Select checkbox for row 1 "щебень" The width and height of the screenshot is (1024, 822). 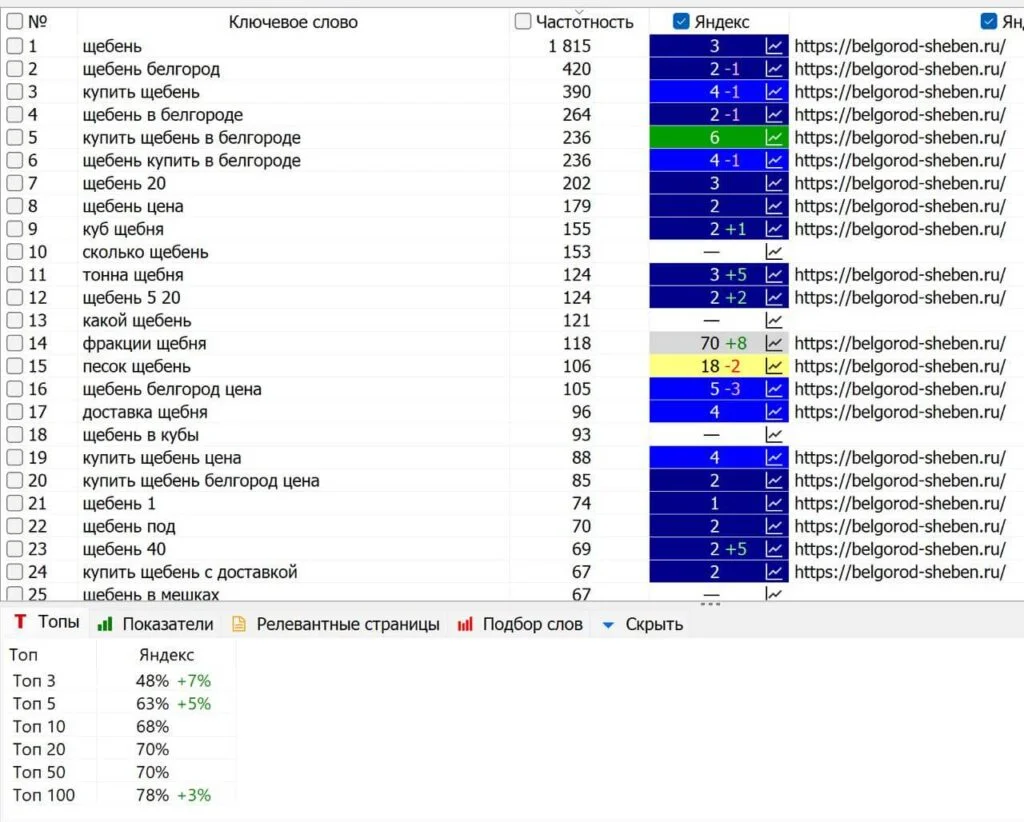tap(14, 46)
